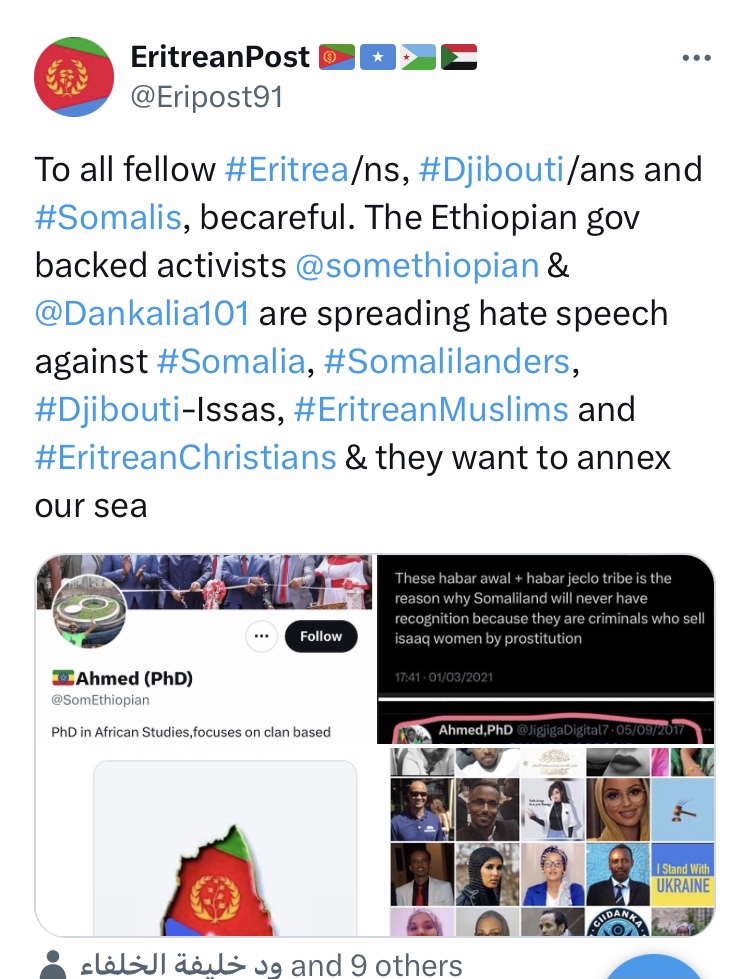This screenshot has height=979, width=750.
Task: Open the #Somalilanders hashtag
Action: 447,362
